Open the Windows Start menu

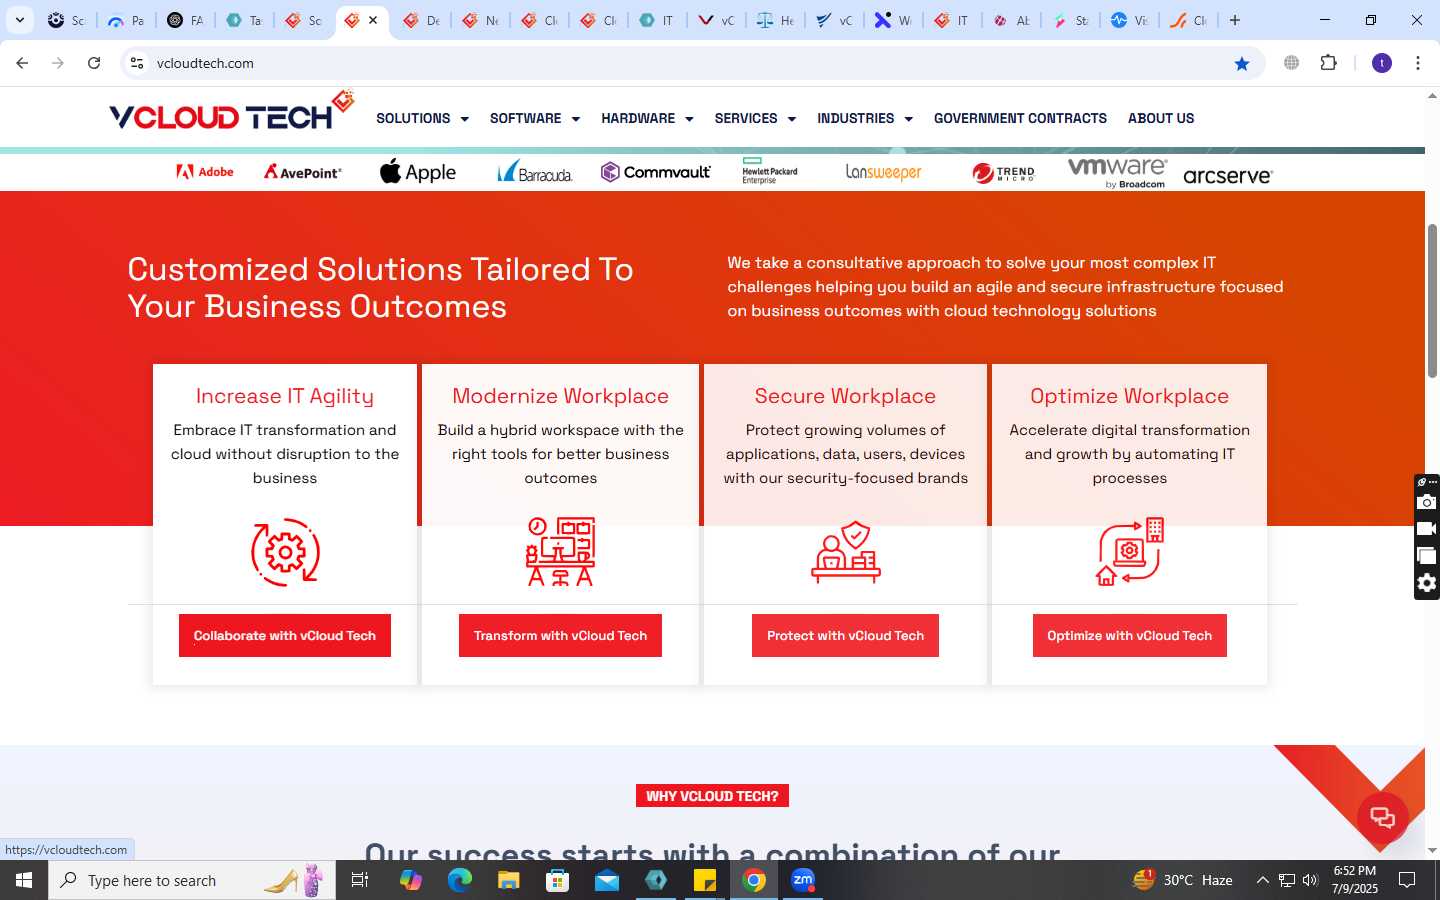(x=24, y=880)
